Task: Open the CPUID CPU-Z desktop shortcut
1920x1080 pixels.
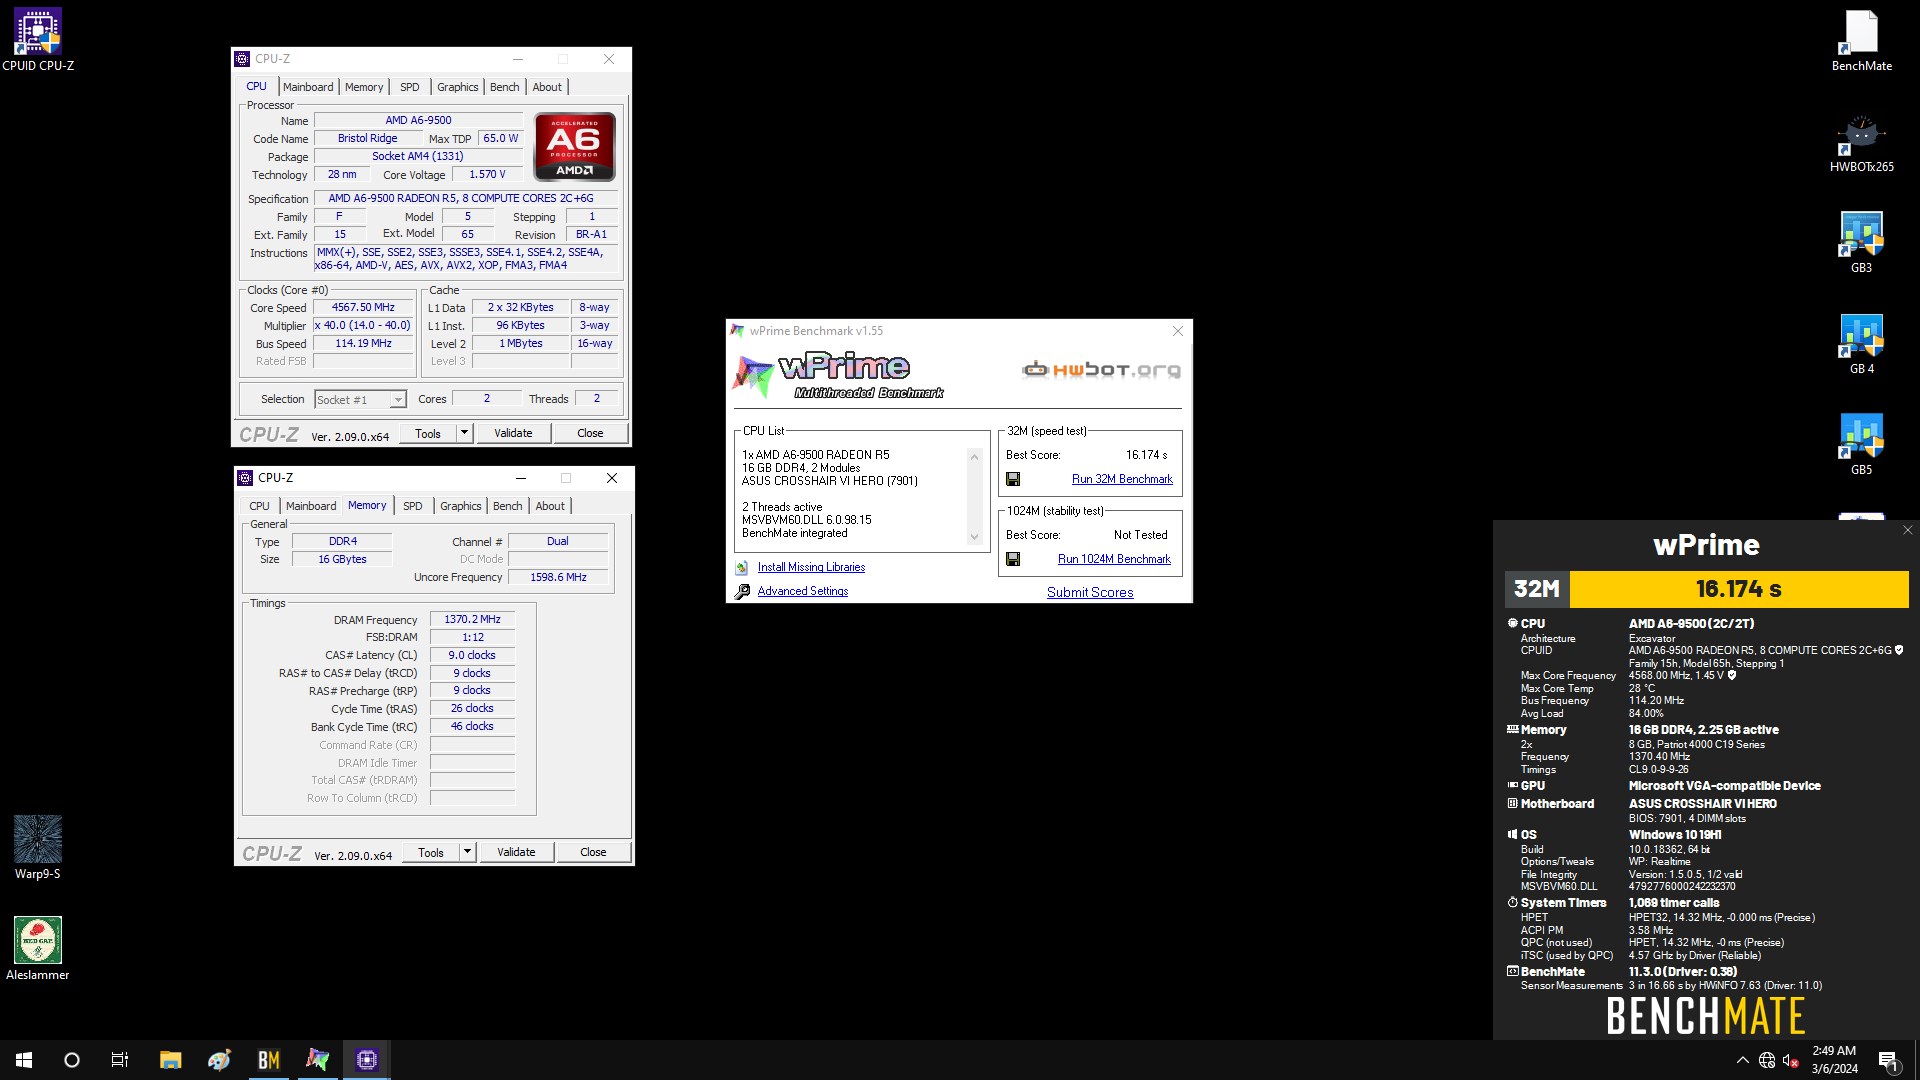Action: click(38, 40)
